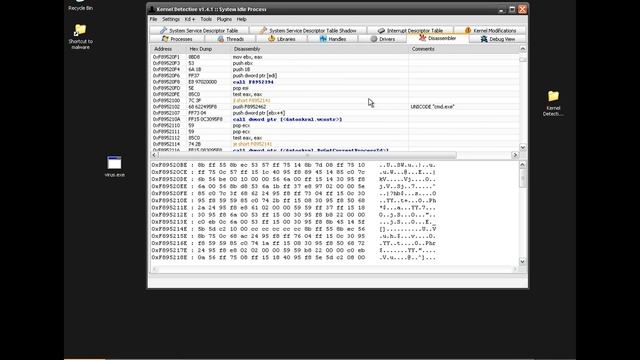640x360 pixels.
Task: Click the Interrupt Descriptor Table chip icon
Action: (x=381, y=31)
